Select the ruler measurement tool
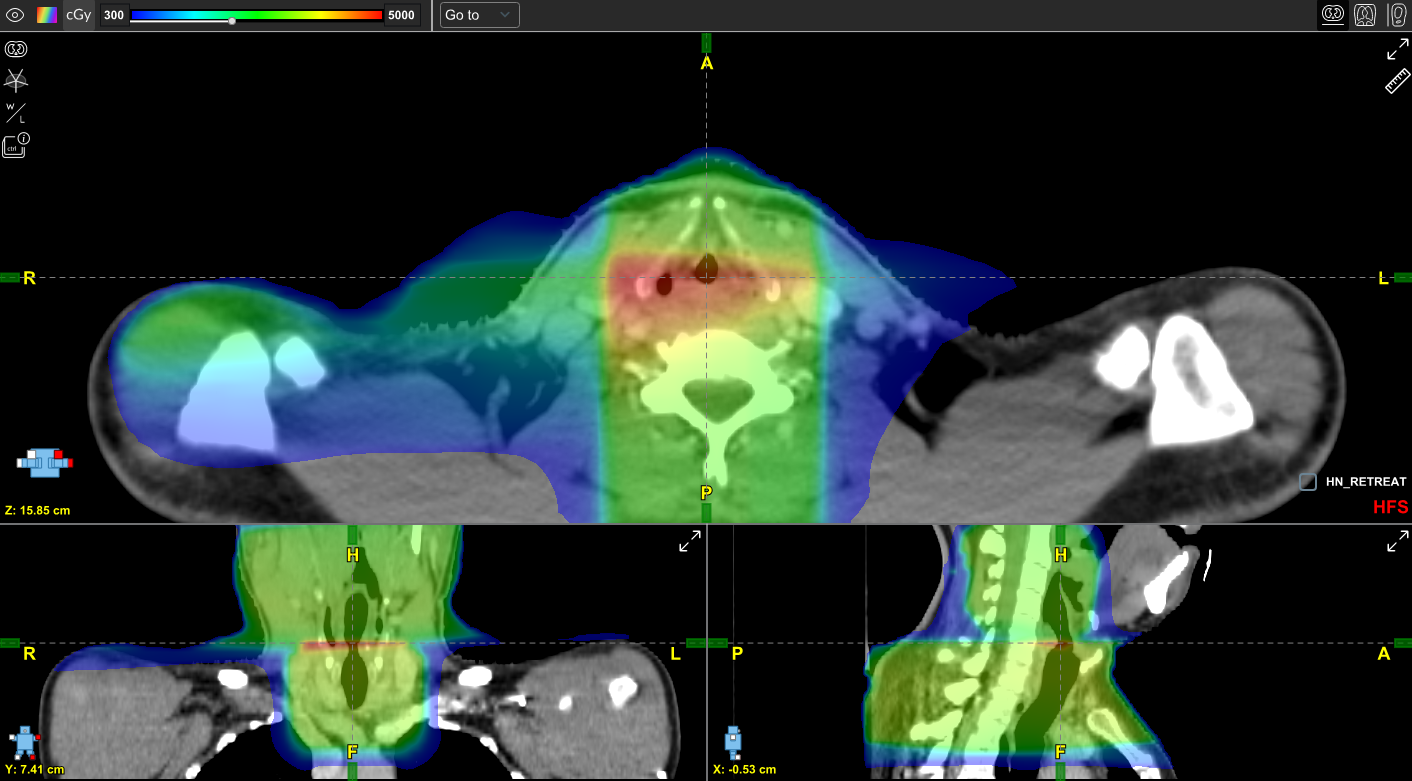 1397,82
